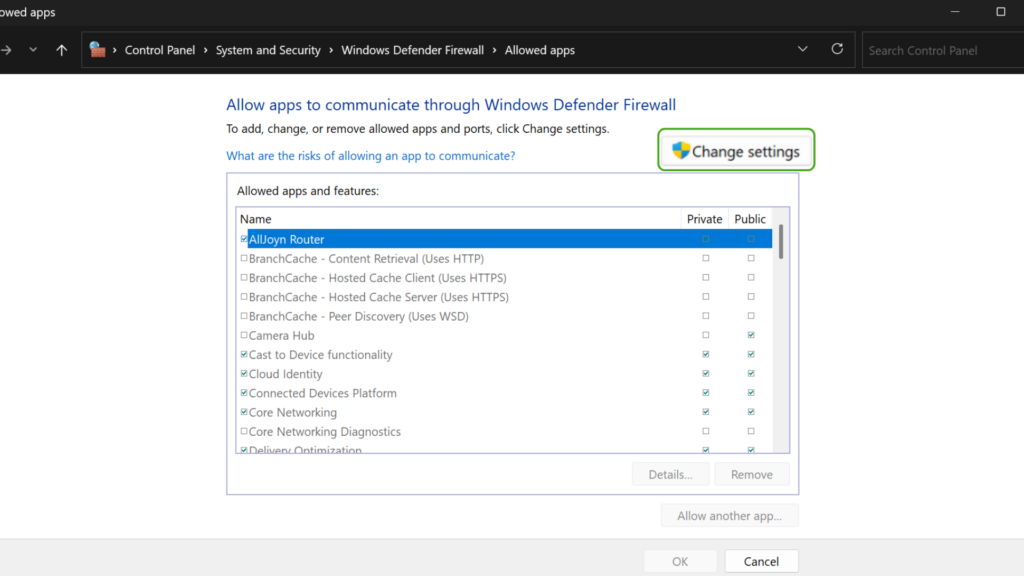Select the Camera Hub row

pos(504,335)
